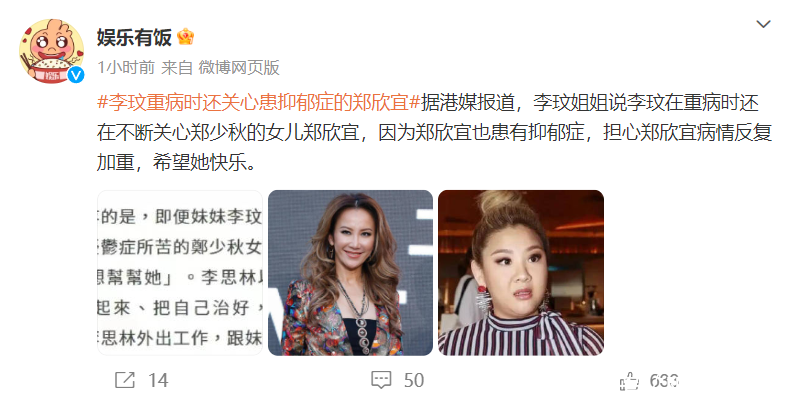Click the comment count 50
791x403 pixels.
[x=414, y=380]
